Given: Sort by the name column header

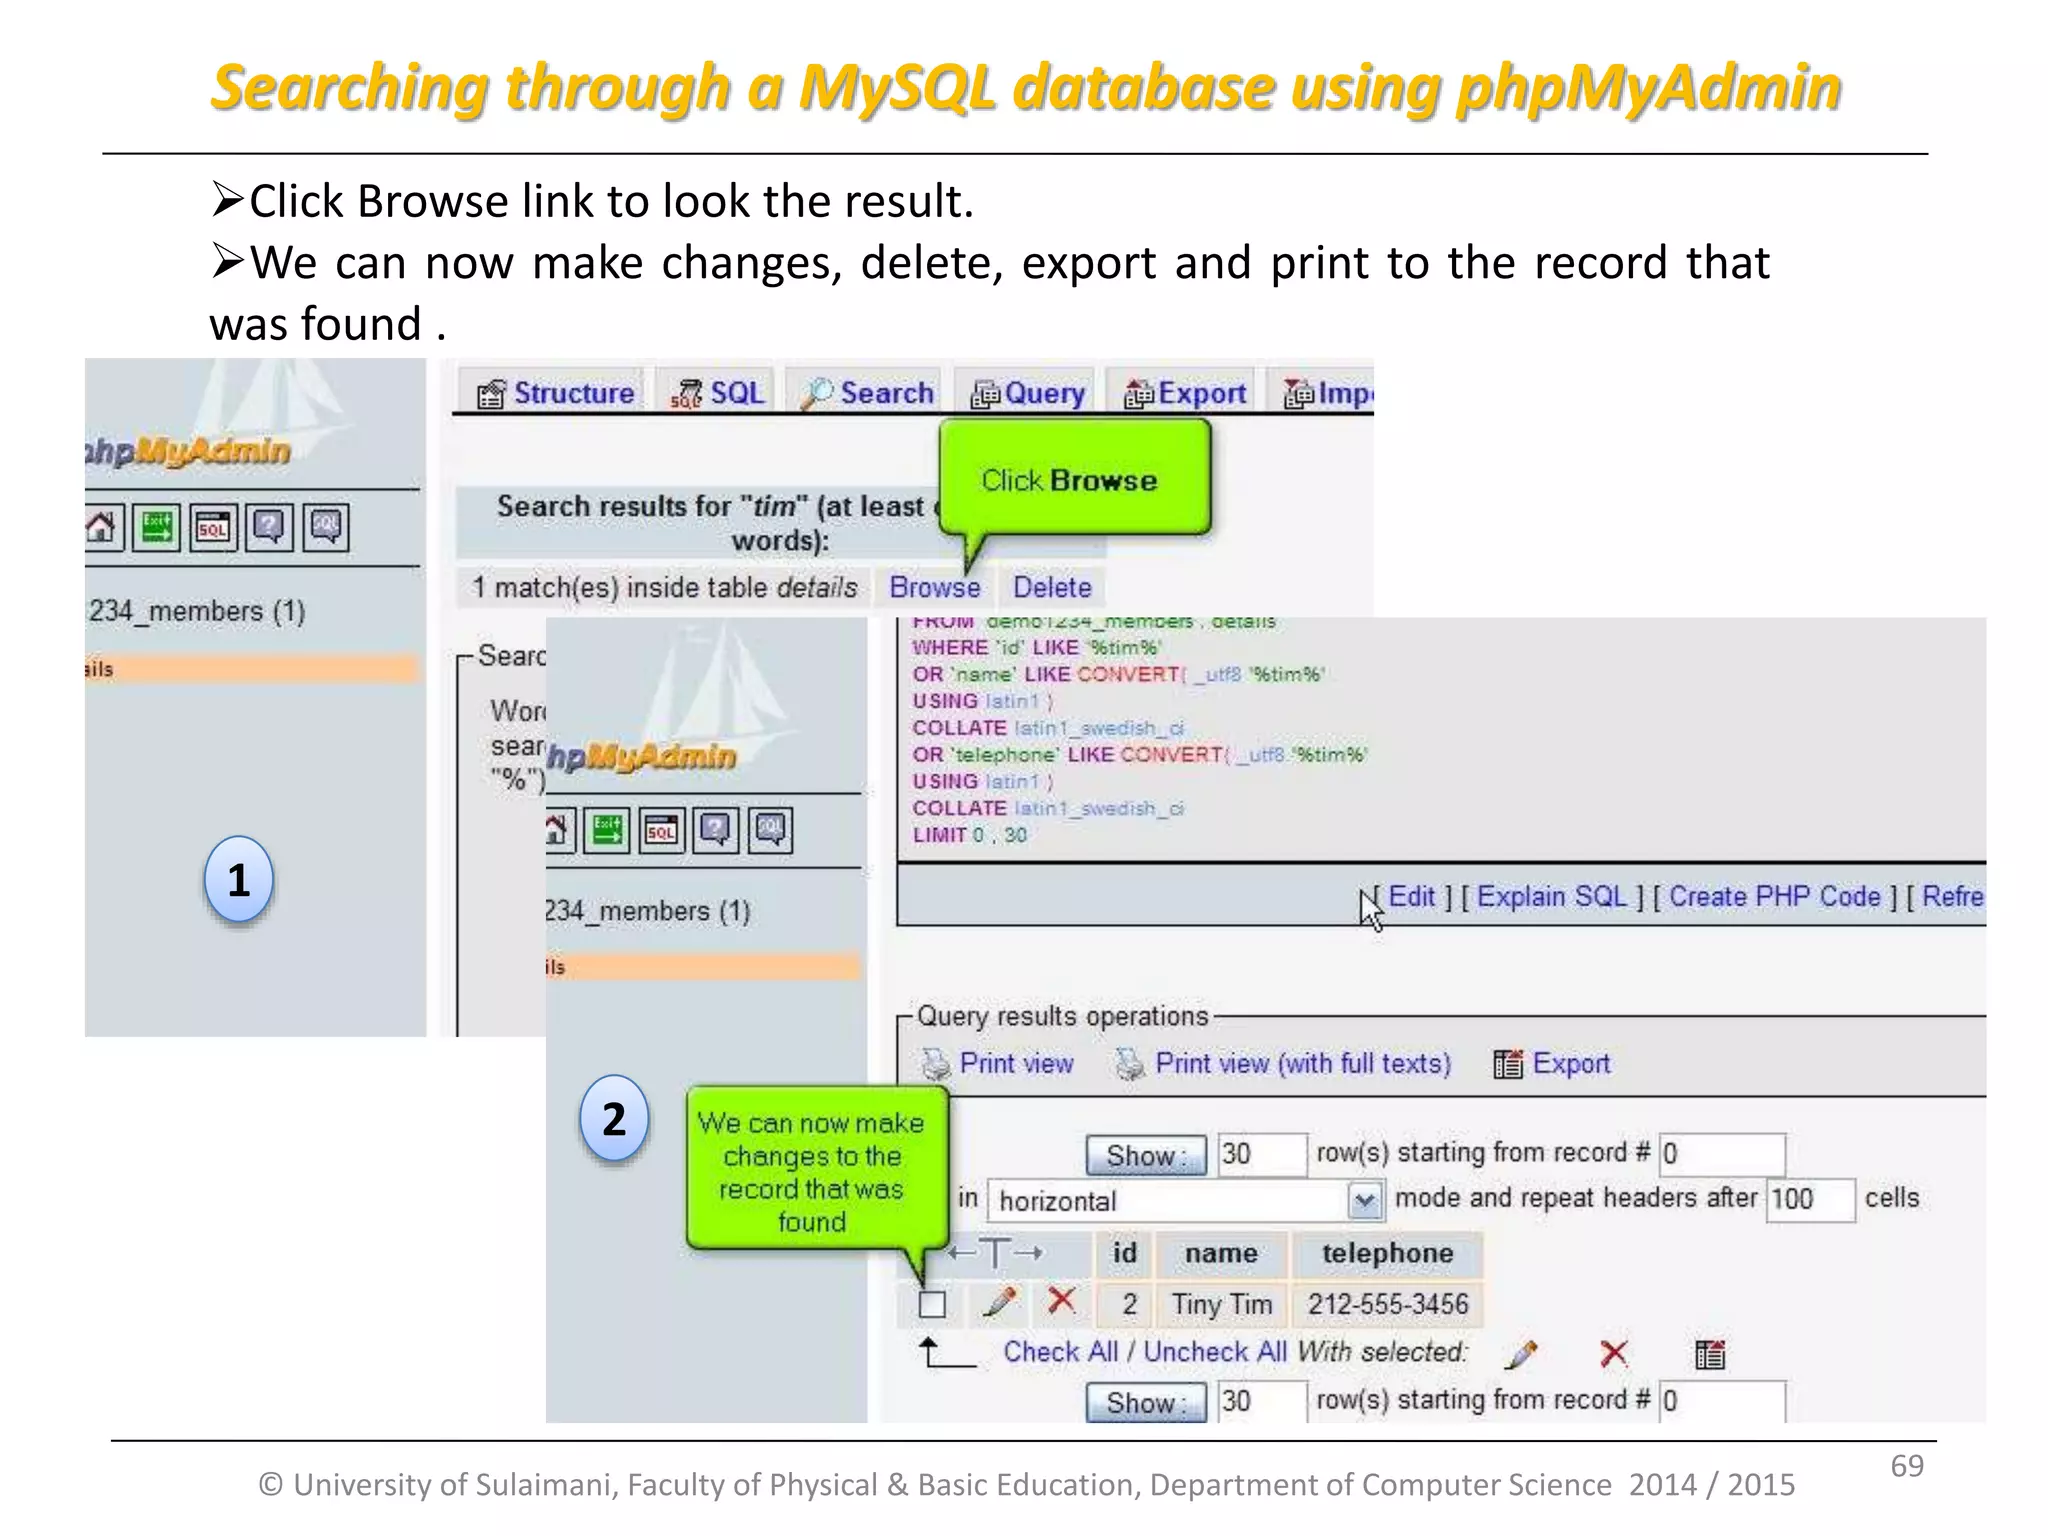Looking at the screenshot, I should point(1221,1253).
